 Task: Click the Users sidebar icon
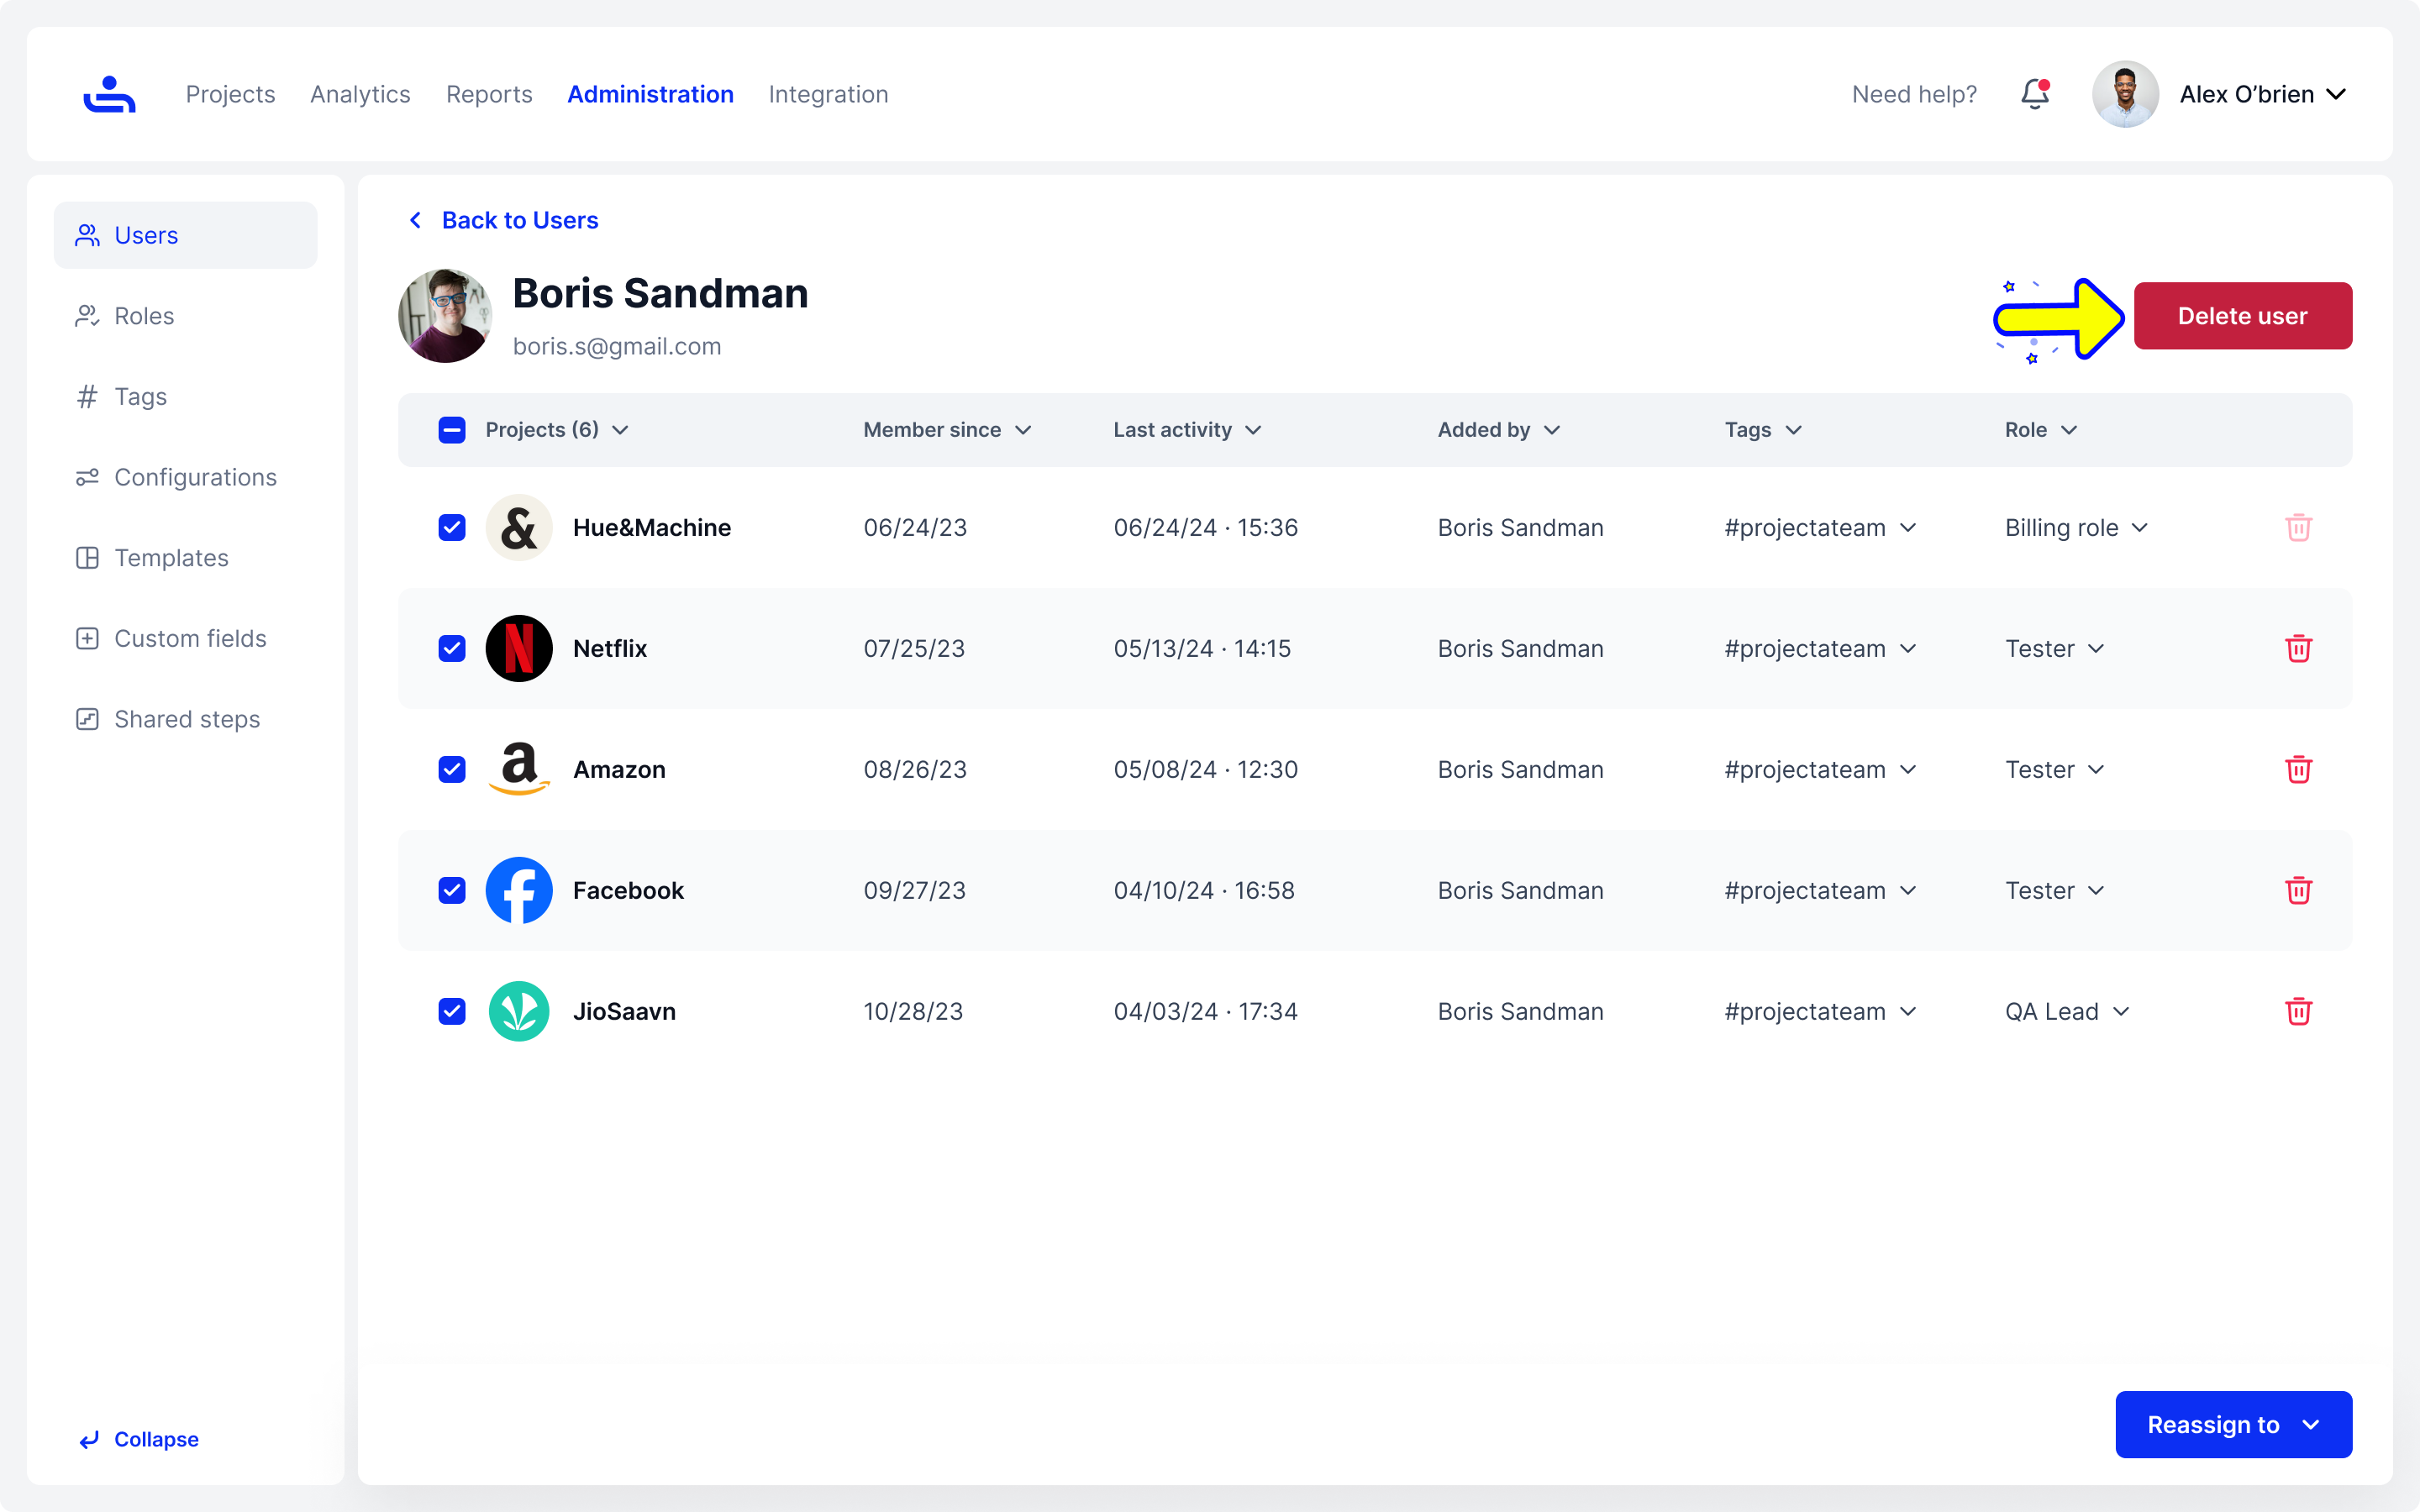point(87,235)
